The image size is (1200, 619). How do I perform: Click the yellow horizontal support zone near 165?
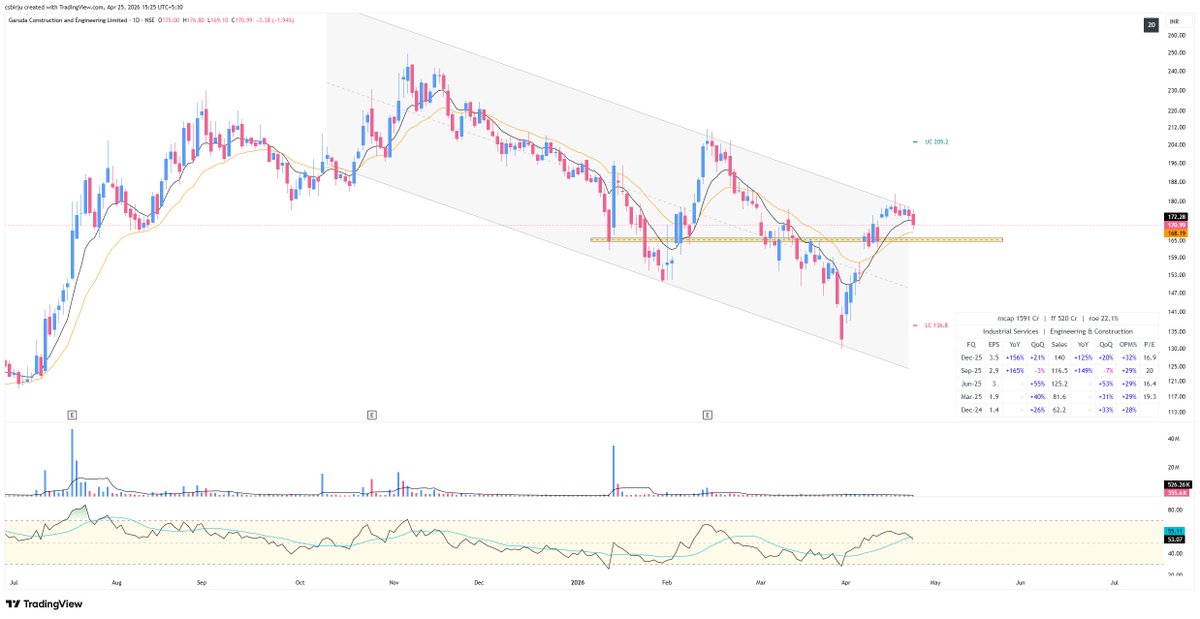click(x=796, y=240)
